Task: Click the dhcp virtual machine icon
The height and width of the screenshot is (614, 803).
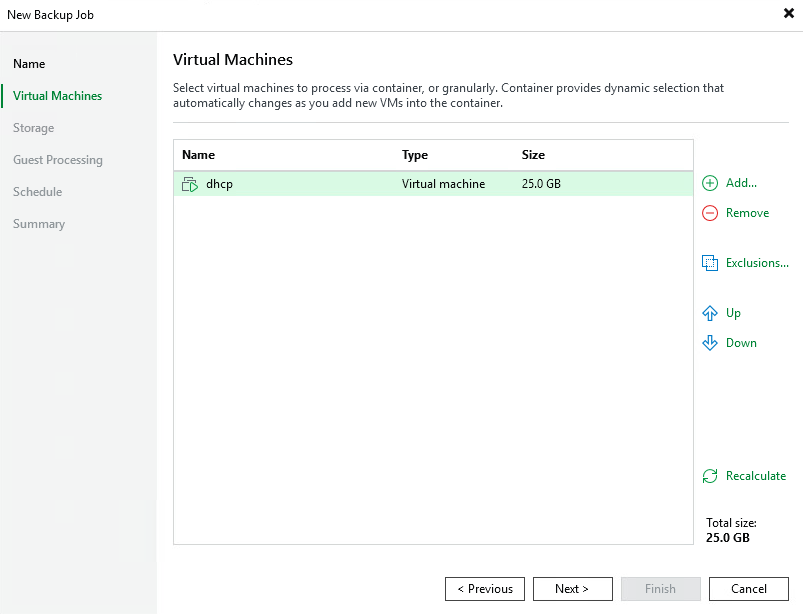Action: 190,184
